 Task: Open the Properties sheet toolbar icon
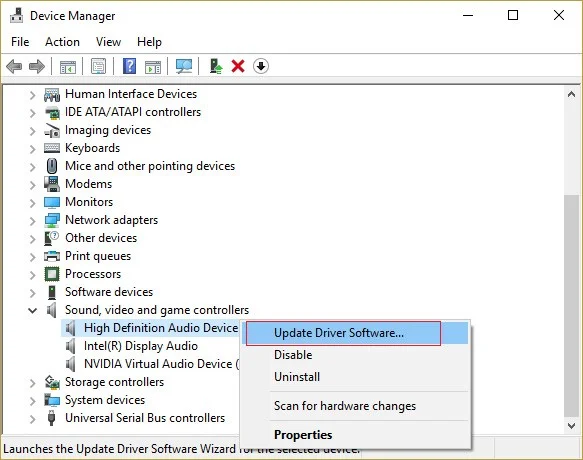(x=99, y=67)
